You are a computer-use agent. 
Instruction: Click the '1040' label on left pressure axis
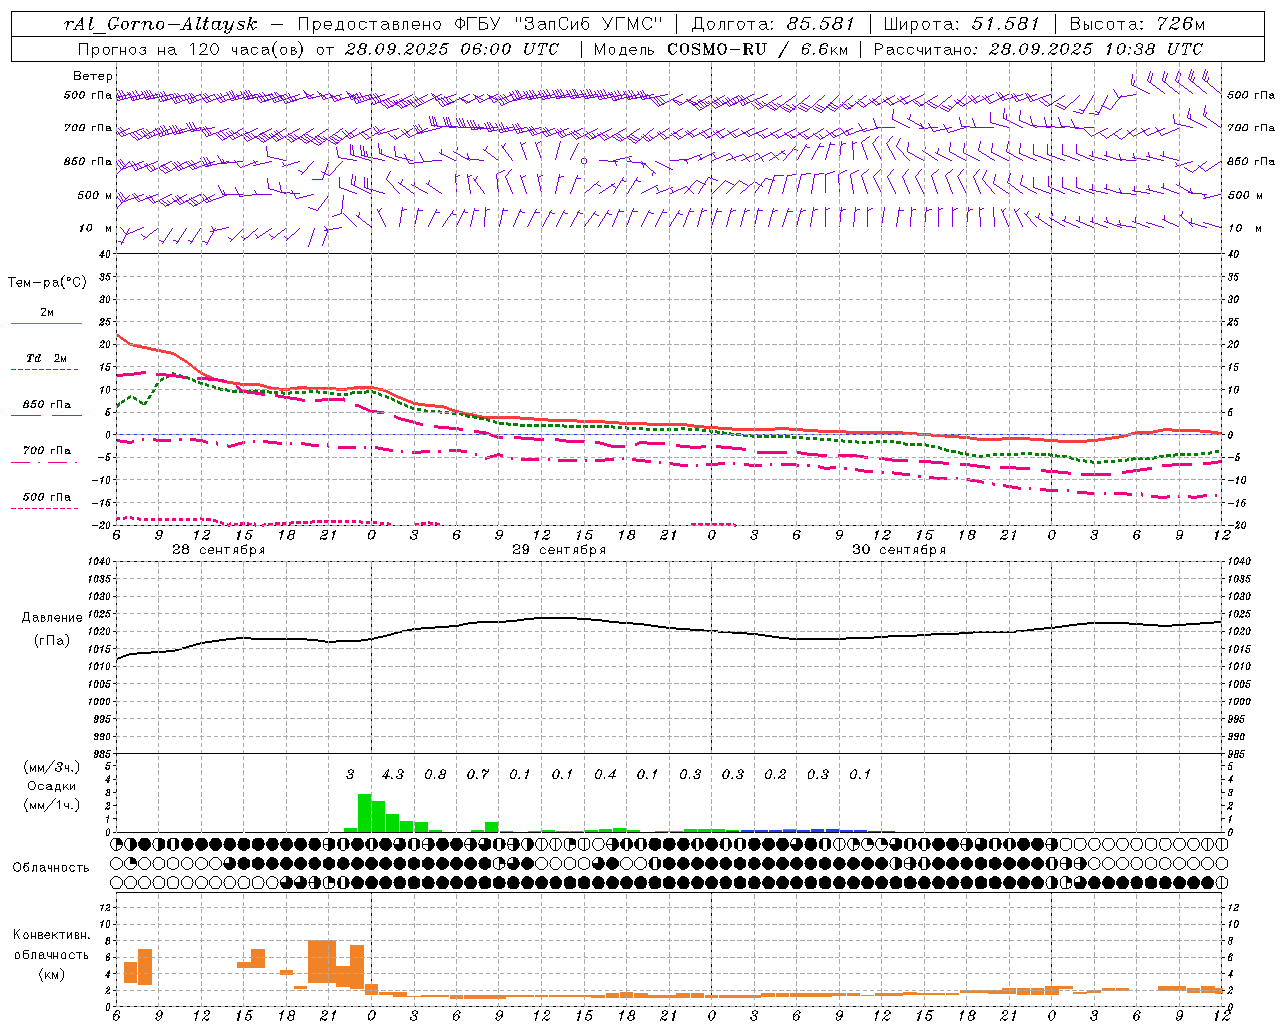click(99, 561)
